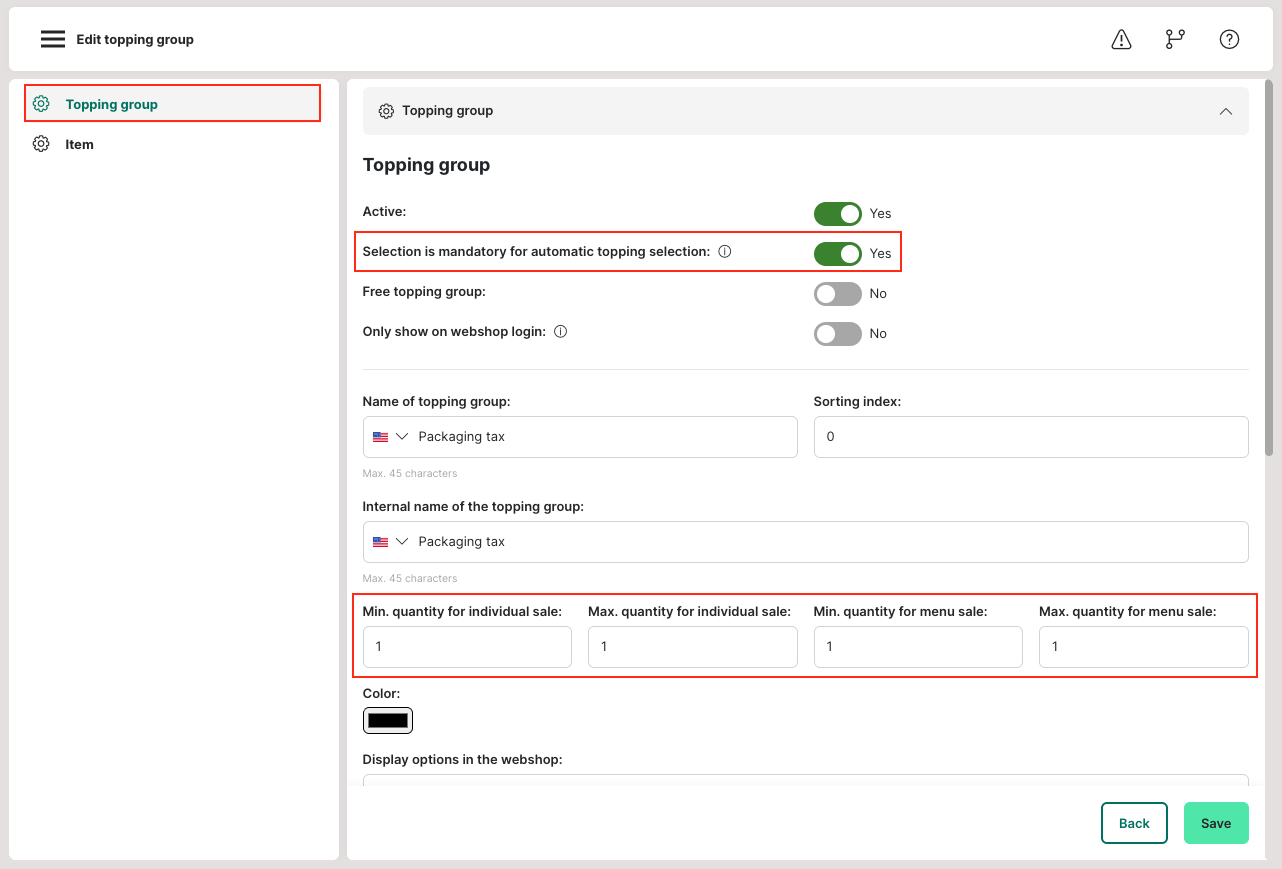Show info tooltip for mandatory selection setting

725,252
